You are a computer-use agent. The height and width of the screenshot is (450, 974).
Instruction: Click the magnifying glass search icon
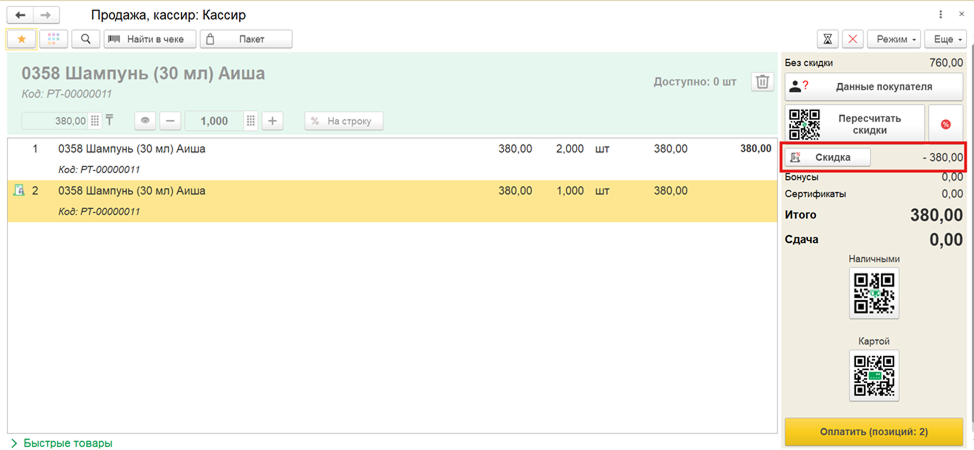pyautogui.click(x=86, y=39)
